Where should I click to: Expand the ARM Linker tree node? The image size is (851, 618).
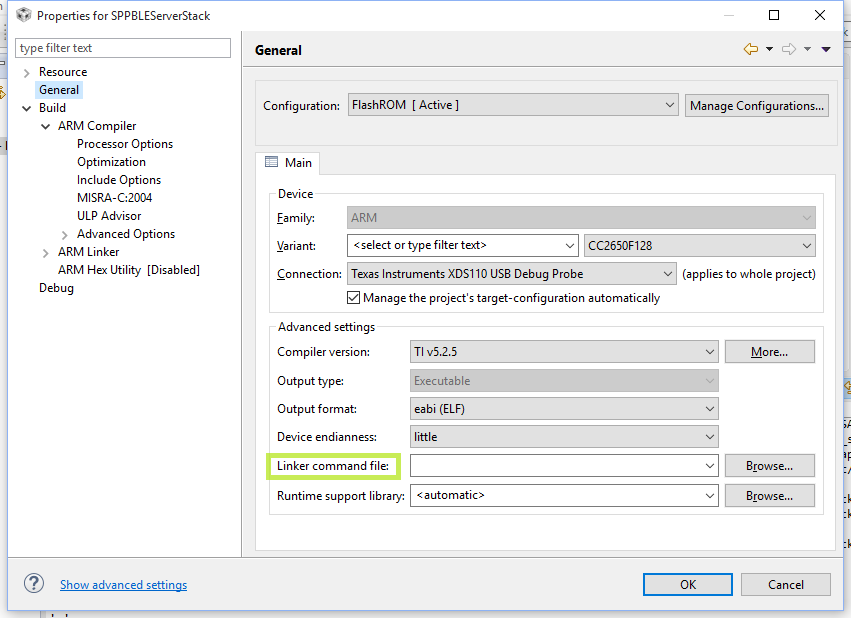(46, 252)
